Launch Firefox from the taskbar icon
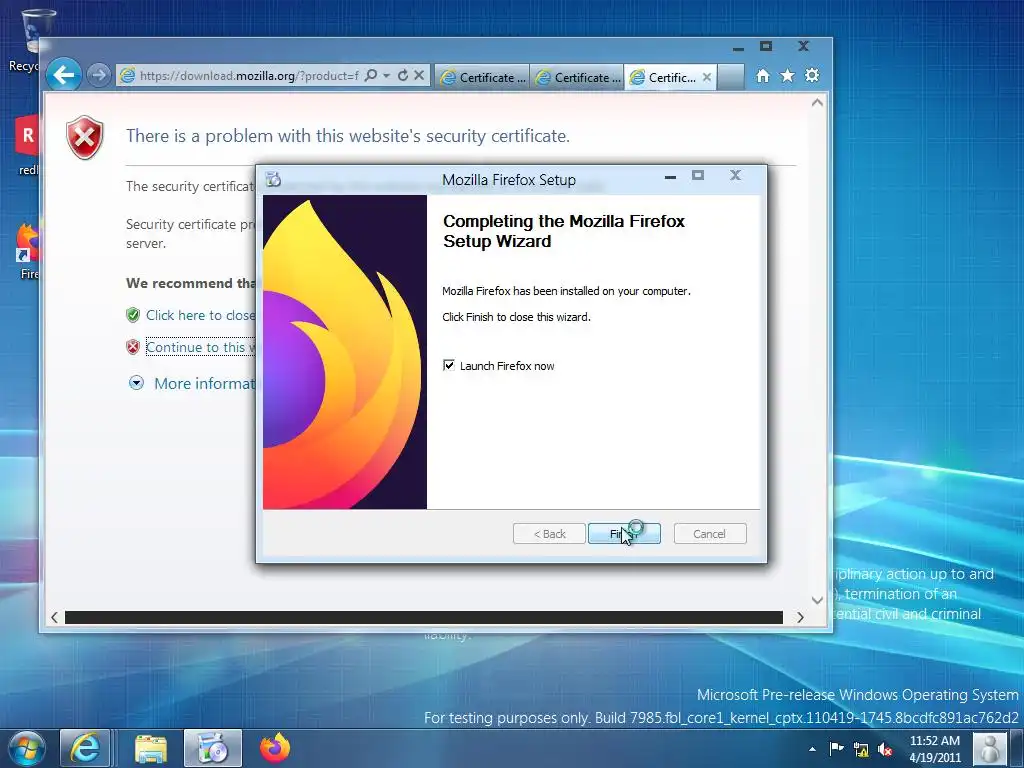This screenshot has height=768, width=1024. coord(275,748)
